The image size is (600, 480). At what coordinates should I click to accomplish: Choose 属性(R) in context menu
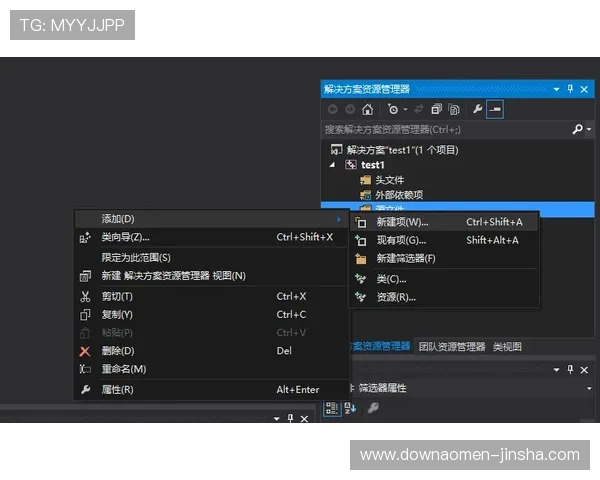point(211,390)
